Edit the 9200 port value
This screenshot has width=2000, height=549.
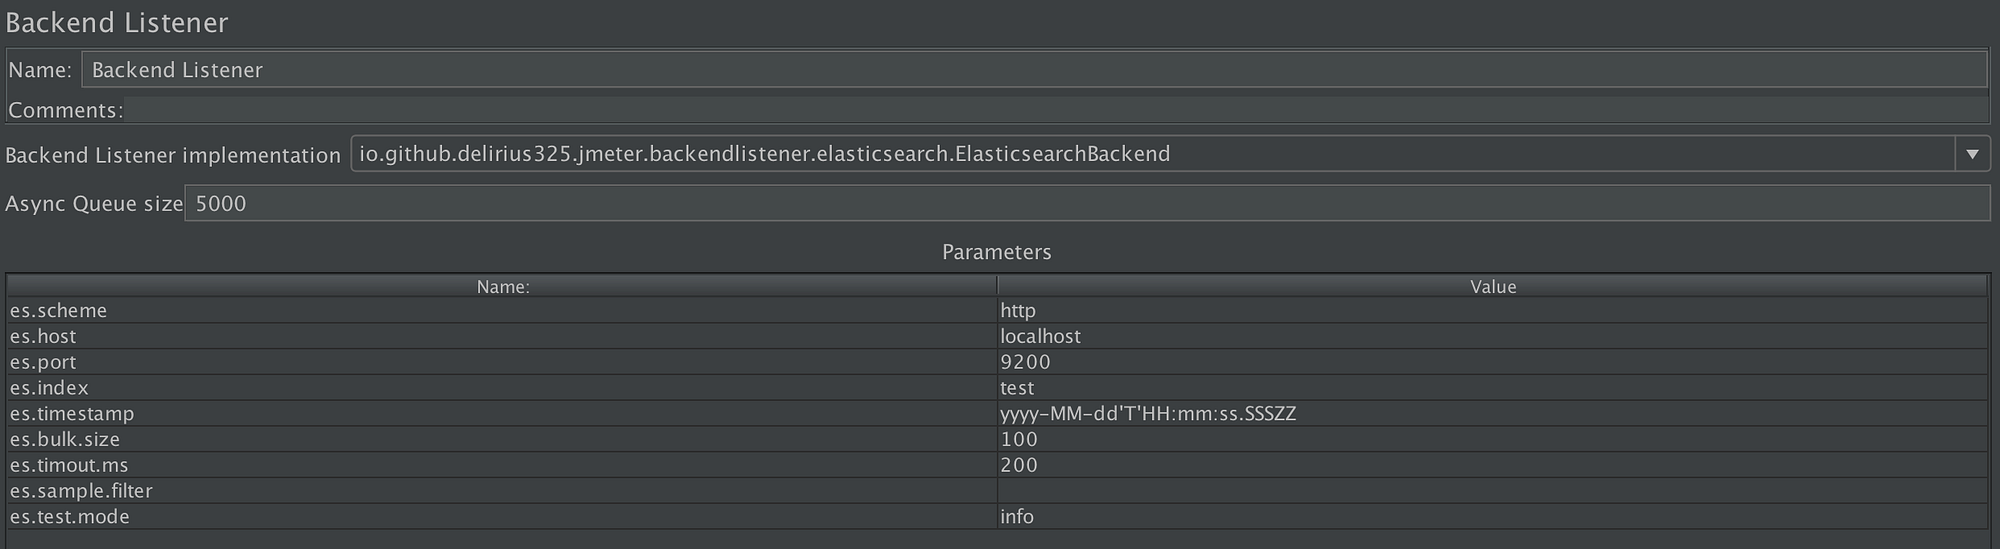1490,362
